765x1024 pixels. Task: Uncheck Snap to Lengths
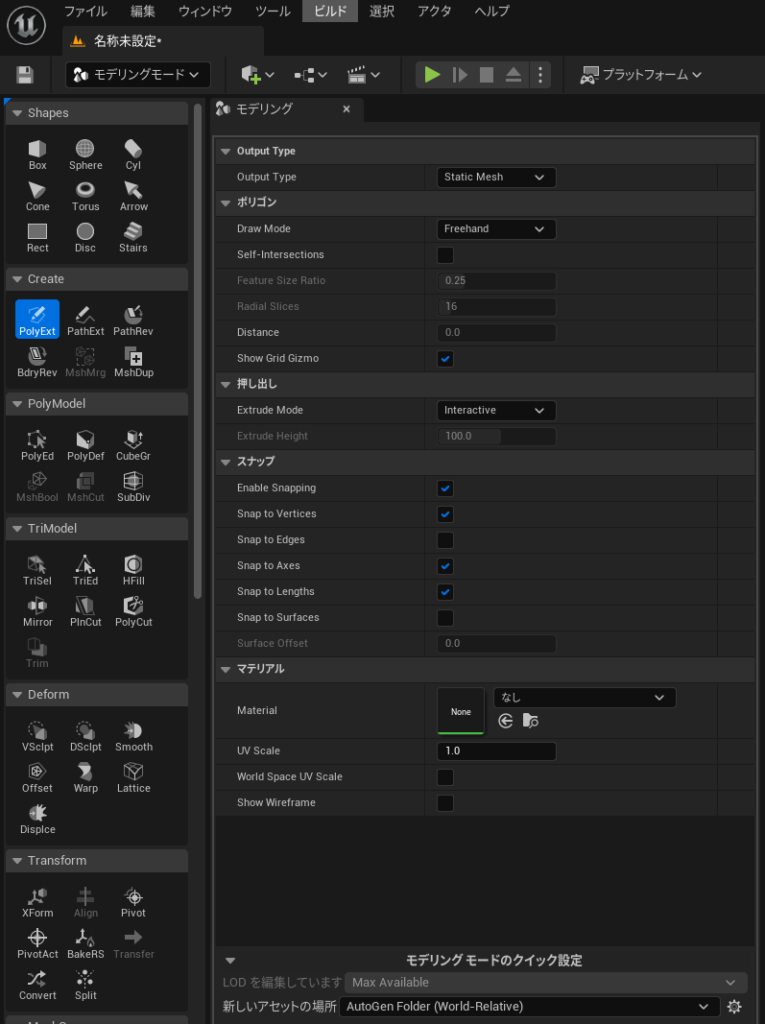[445, 592]
